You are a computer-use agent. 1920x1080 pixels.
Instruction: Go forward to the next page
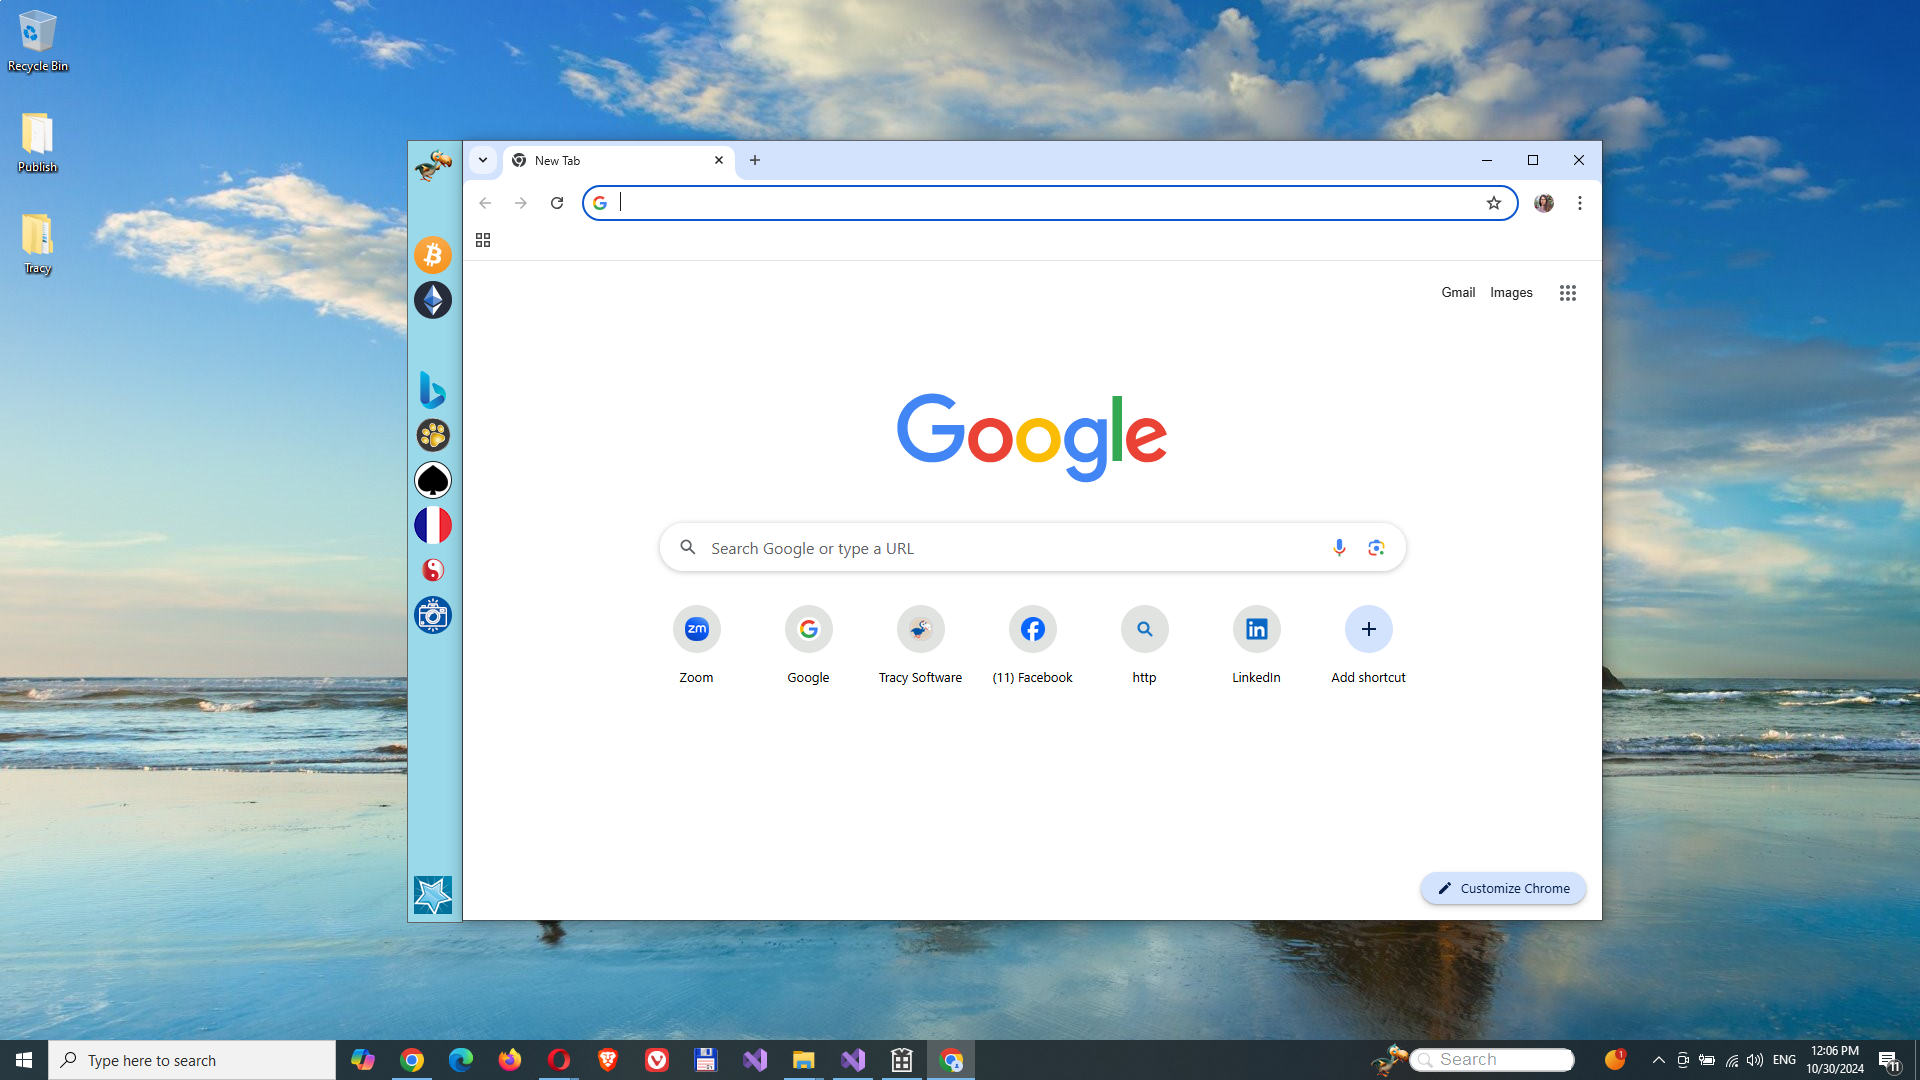521,203
